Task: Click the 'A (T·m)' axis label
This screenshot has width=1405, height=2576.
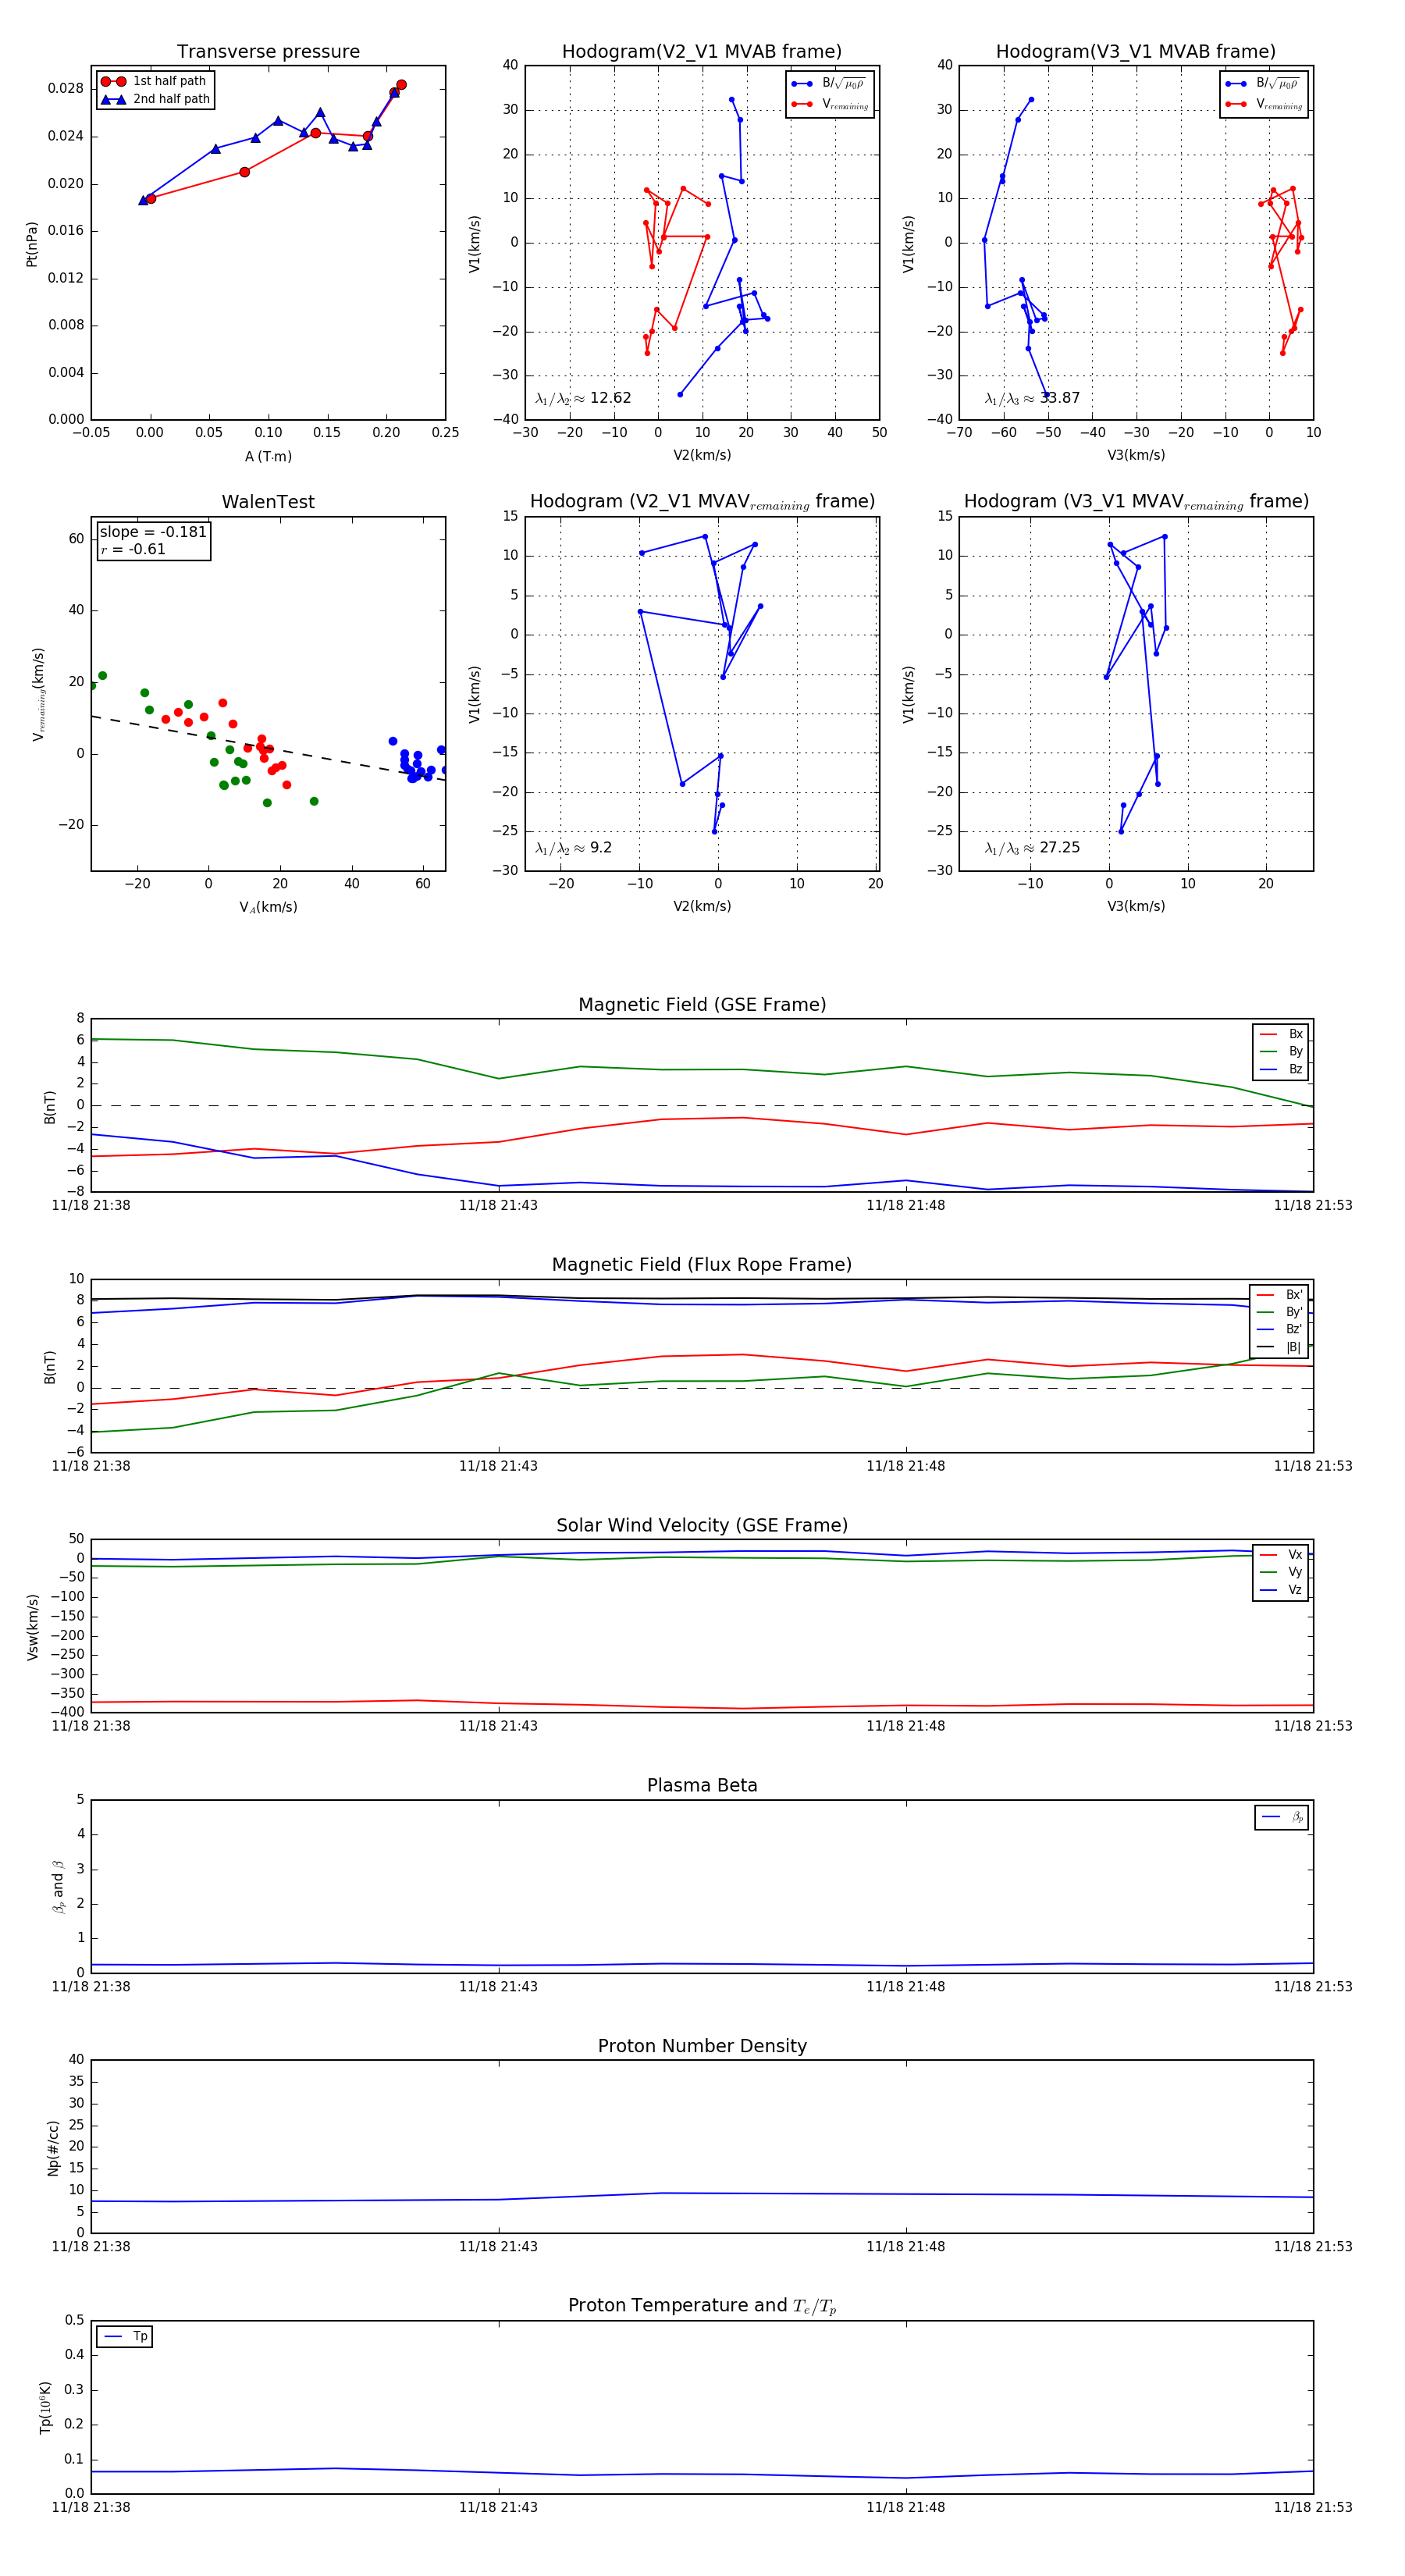Action: coord(268,456)
